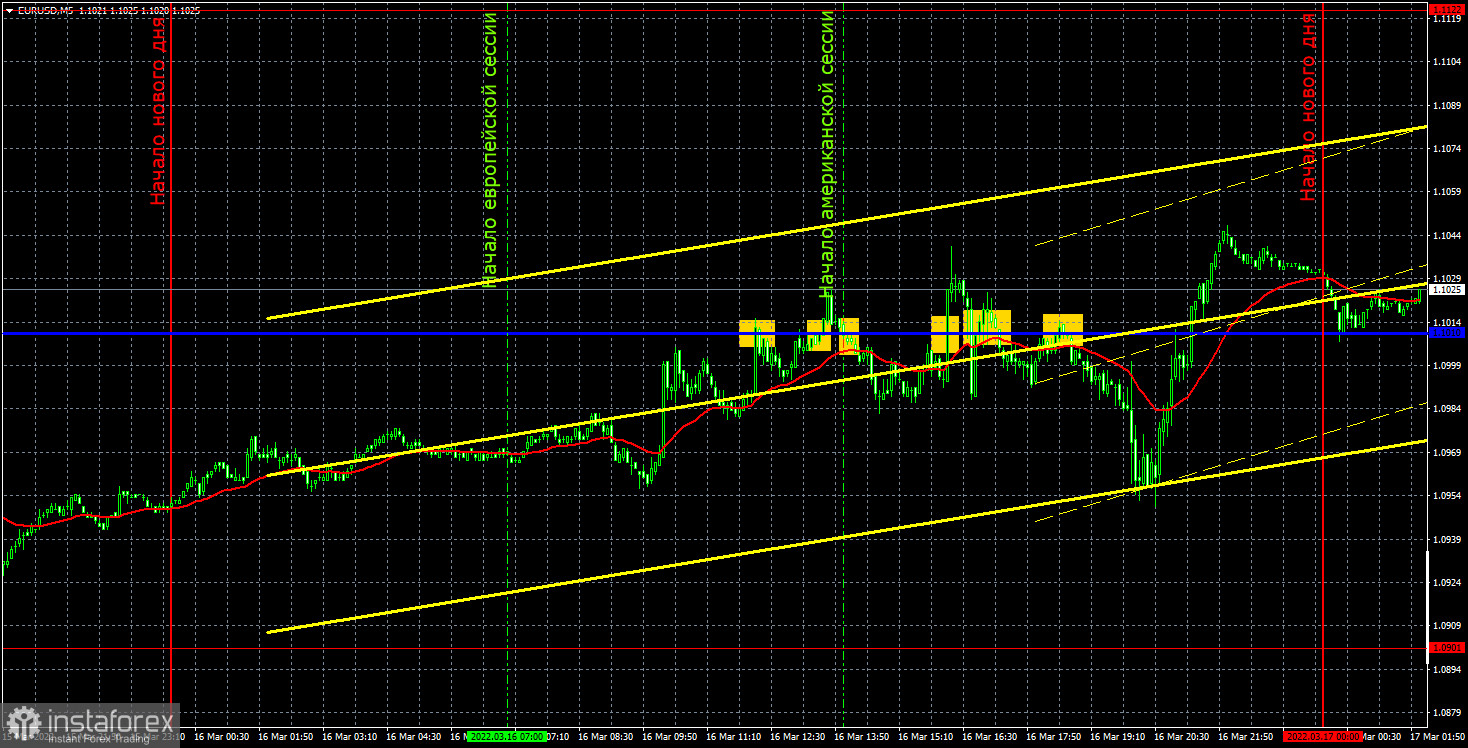
Task: Click the 1.0924 price axis label
Action: [1446, 582]
